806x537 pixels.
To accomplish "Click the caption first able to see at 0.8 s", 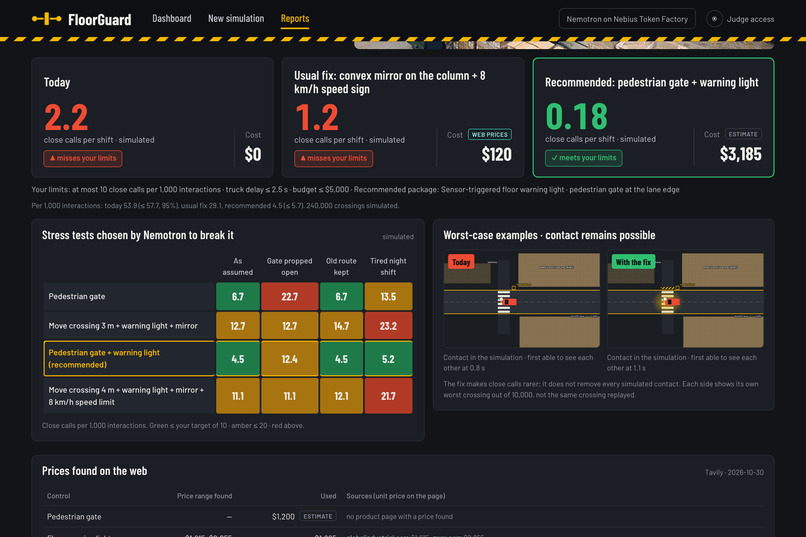I will 518,363.
